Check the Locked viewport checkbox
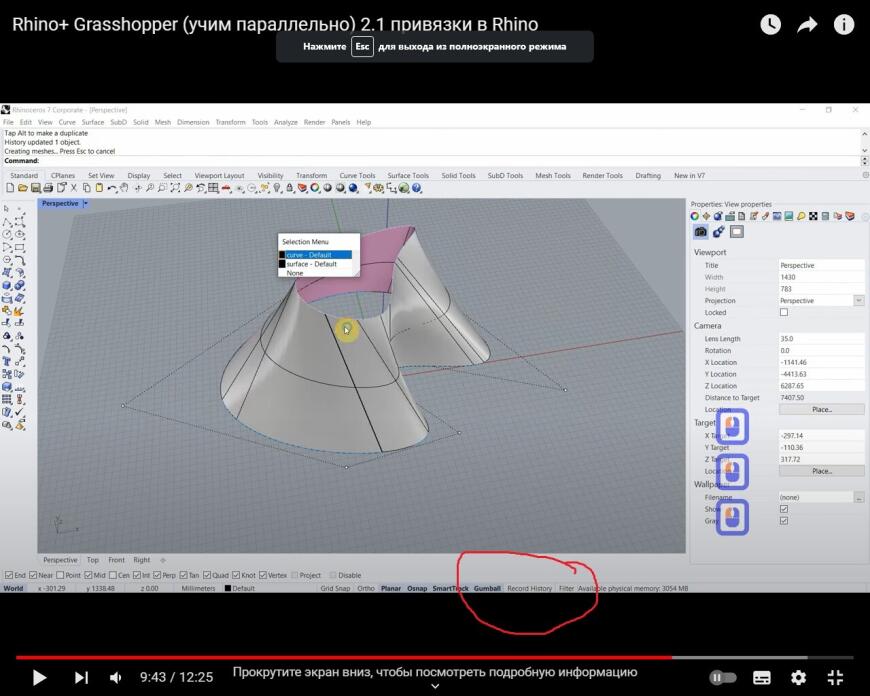The image size is (870, 696). pyautogui.click(x=783, y=312)
